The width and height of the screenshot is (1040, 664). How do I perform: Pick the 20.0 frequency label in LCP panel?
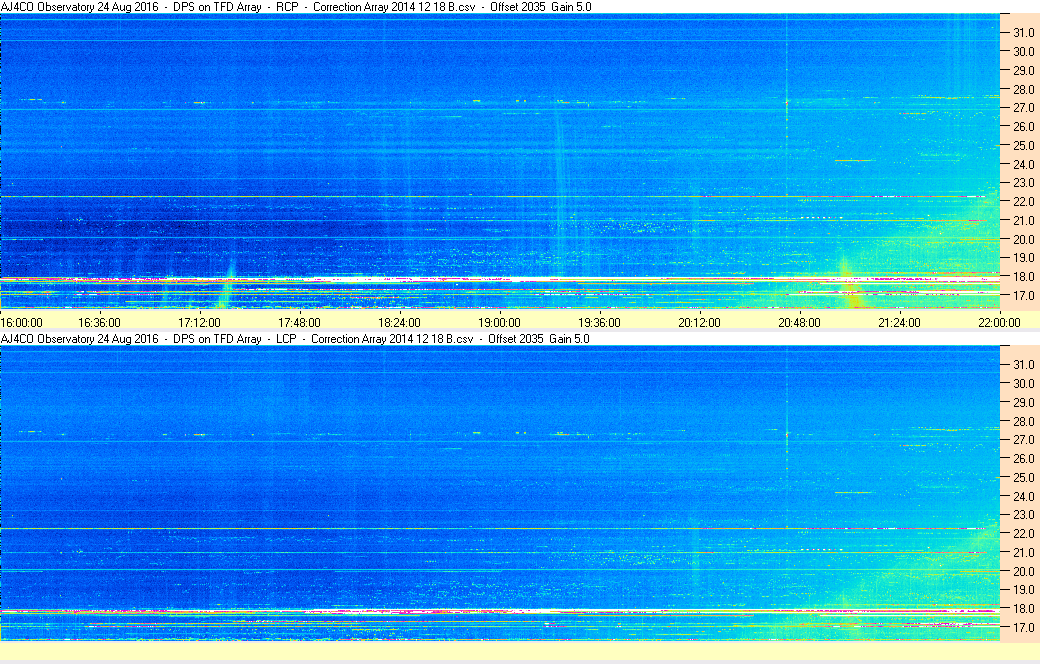point(1023,571)
